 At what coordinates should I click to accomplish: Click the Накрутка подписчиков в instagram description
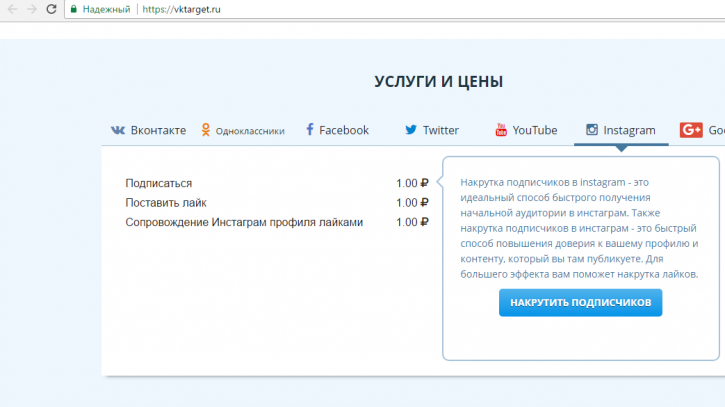579,228
